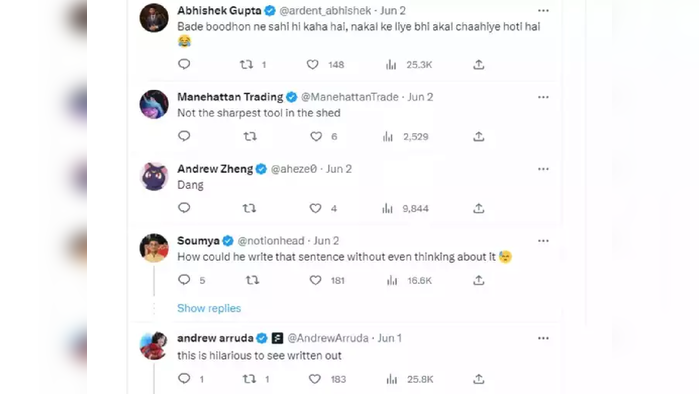Open Abhishek Gupta's profile picture

coord(154,18)
